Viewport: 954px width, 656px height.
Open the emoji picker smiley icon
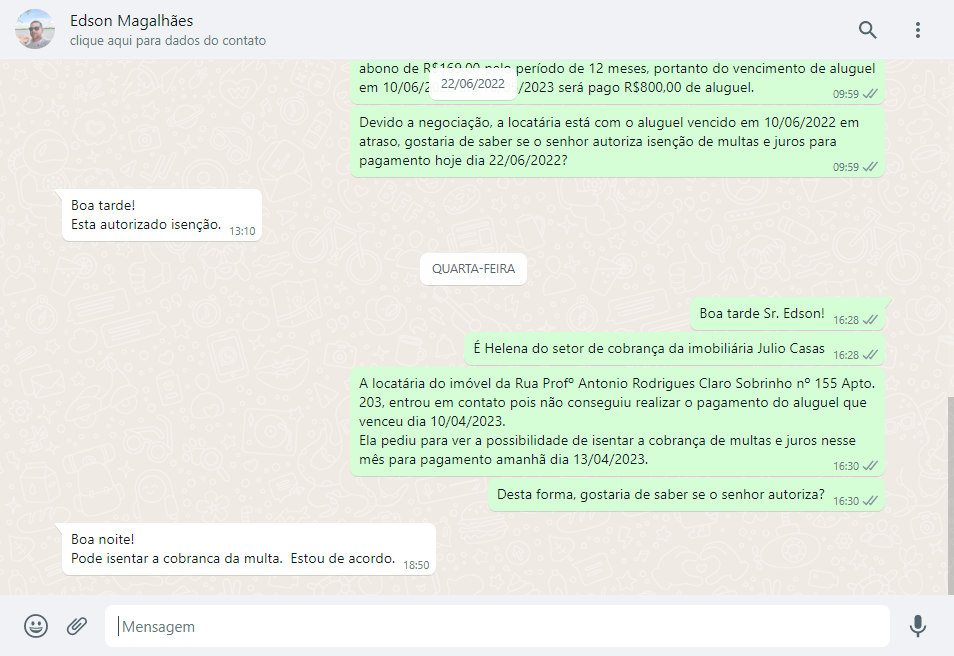pos(36,626)
